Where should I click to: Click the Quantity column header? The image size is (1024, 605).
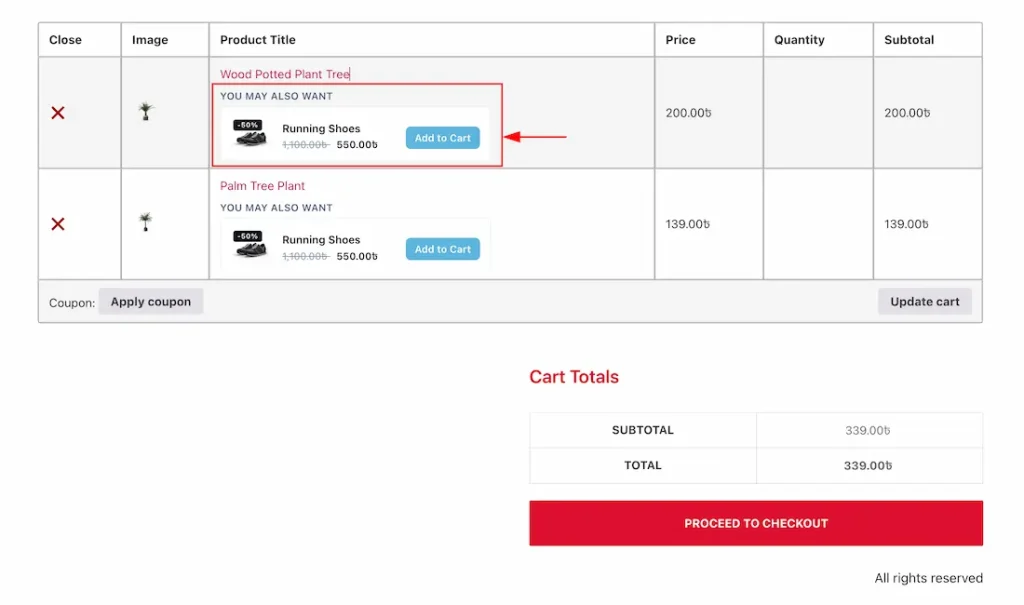(799, 40)
